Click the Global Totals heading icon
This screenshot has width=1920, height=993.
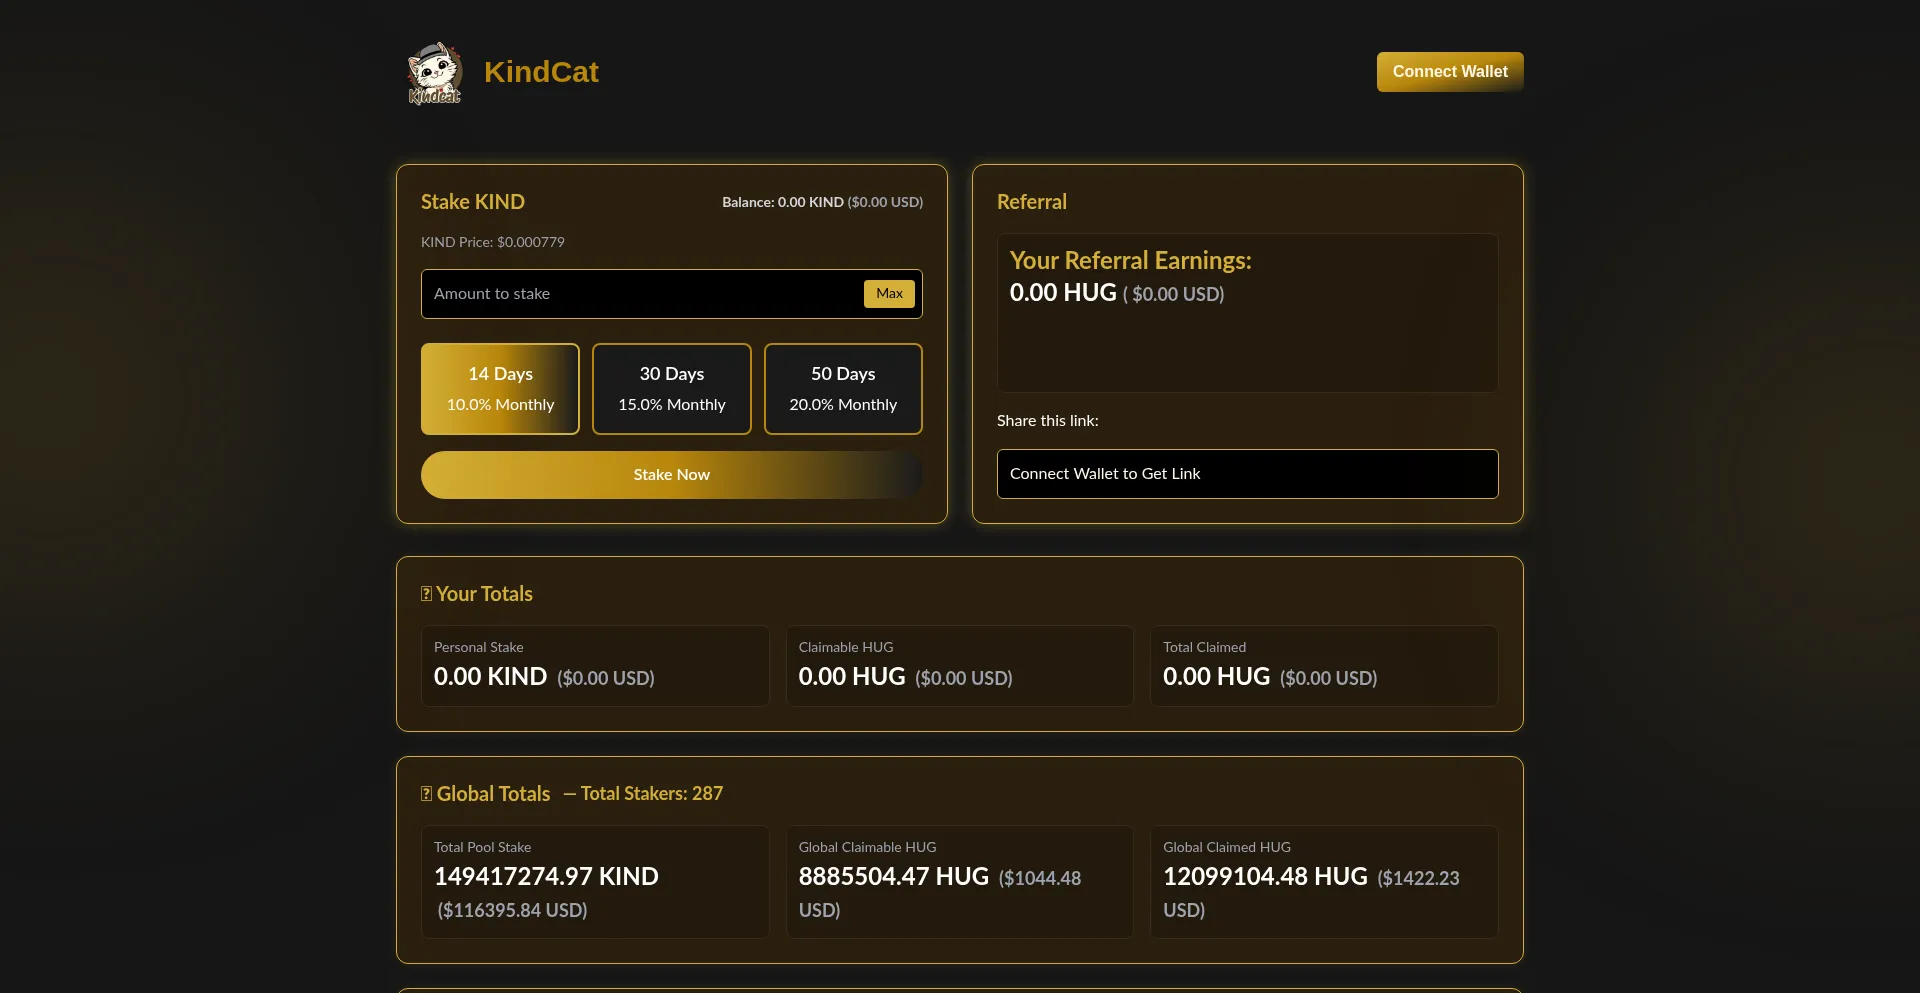click(427, 794)
